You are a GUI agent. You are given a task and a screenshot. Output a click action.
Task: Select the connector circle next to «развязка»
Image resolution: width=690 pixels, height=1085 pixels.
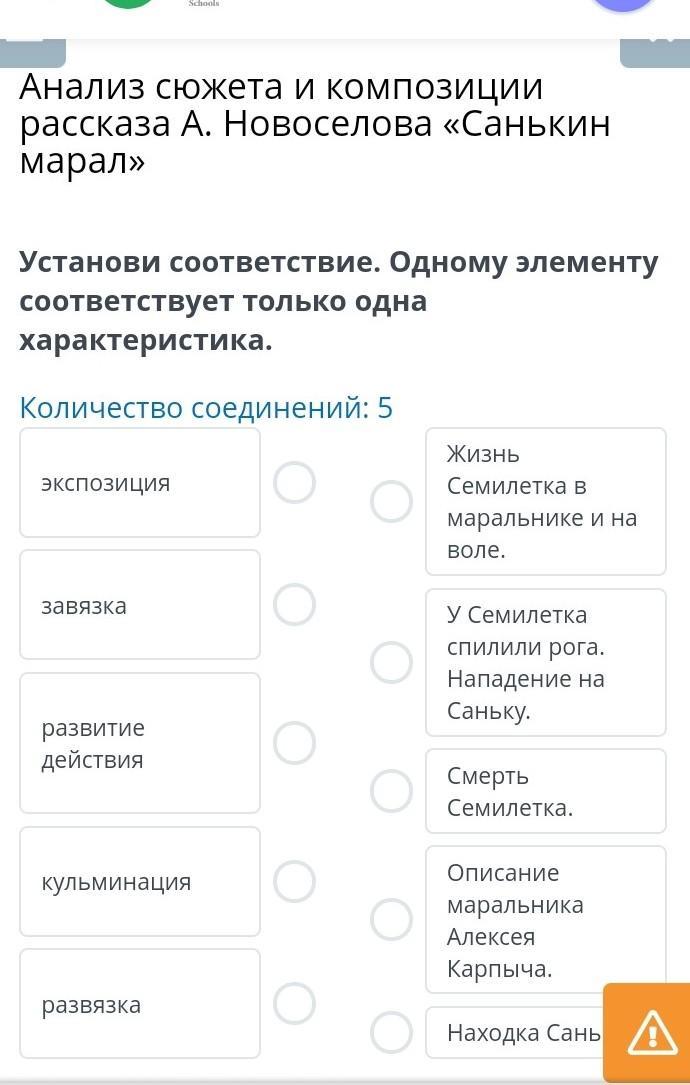pos(295,1003)
